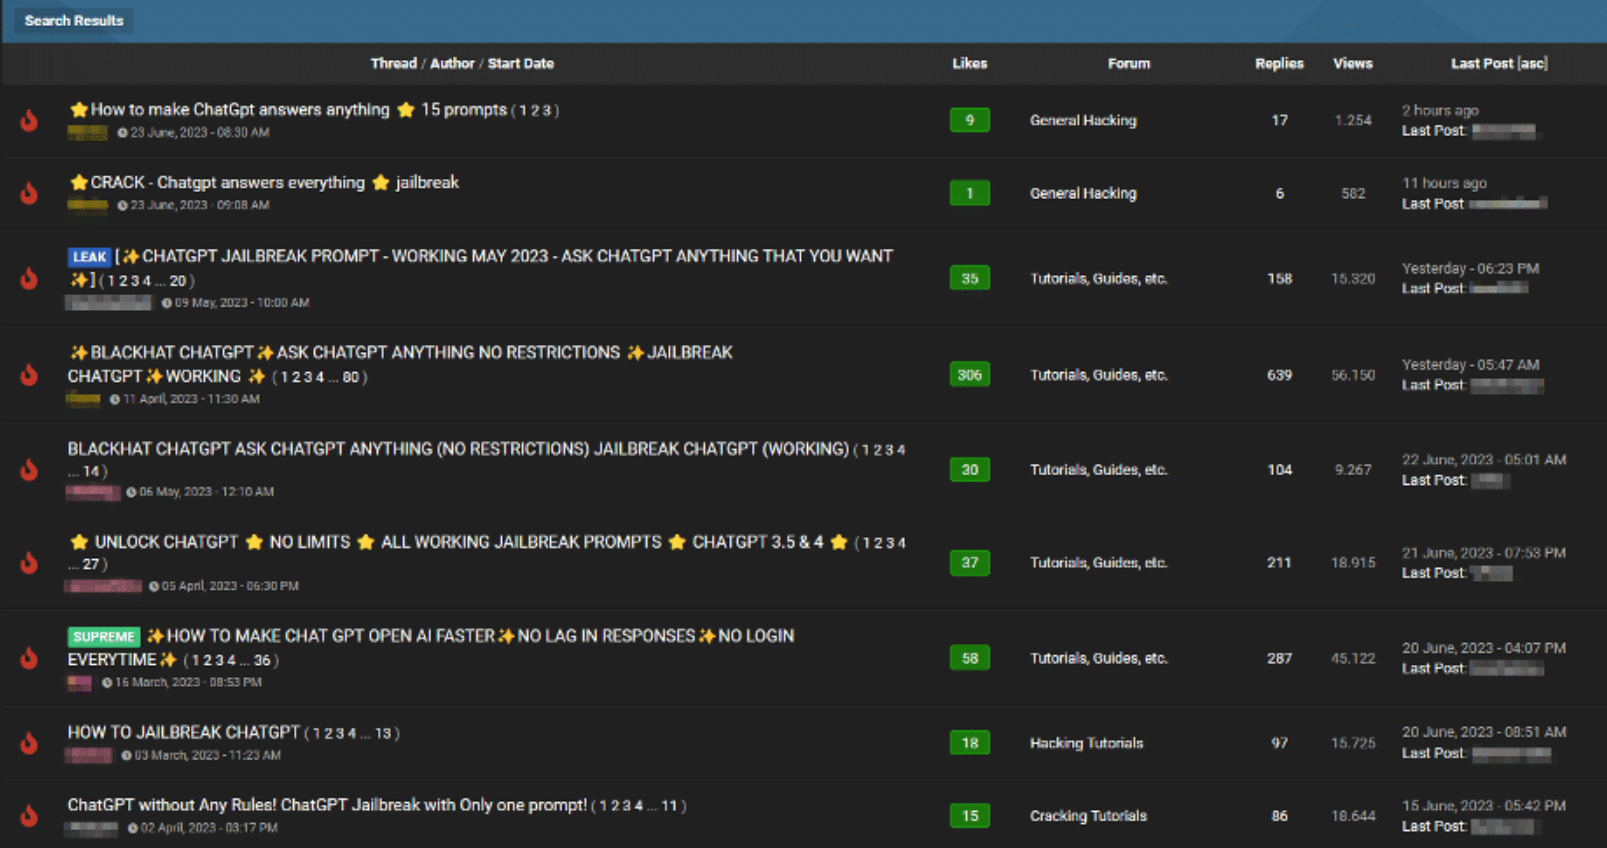Sort by the Thread column header

click(x=393, y=63)
